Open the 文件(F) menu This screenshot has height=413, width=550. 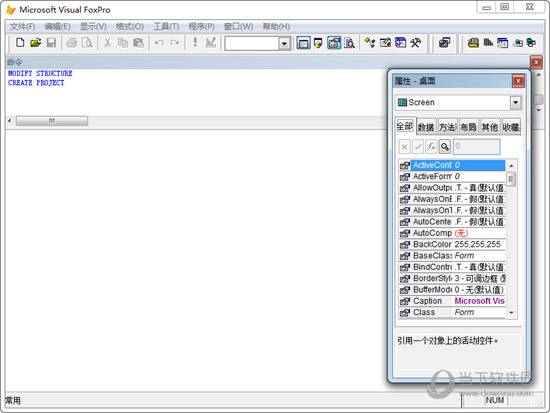click(x=22, y=27)
